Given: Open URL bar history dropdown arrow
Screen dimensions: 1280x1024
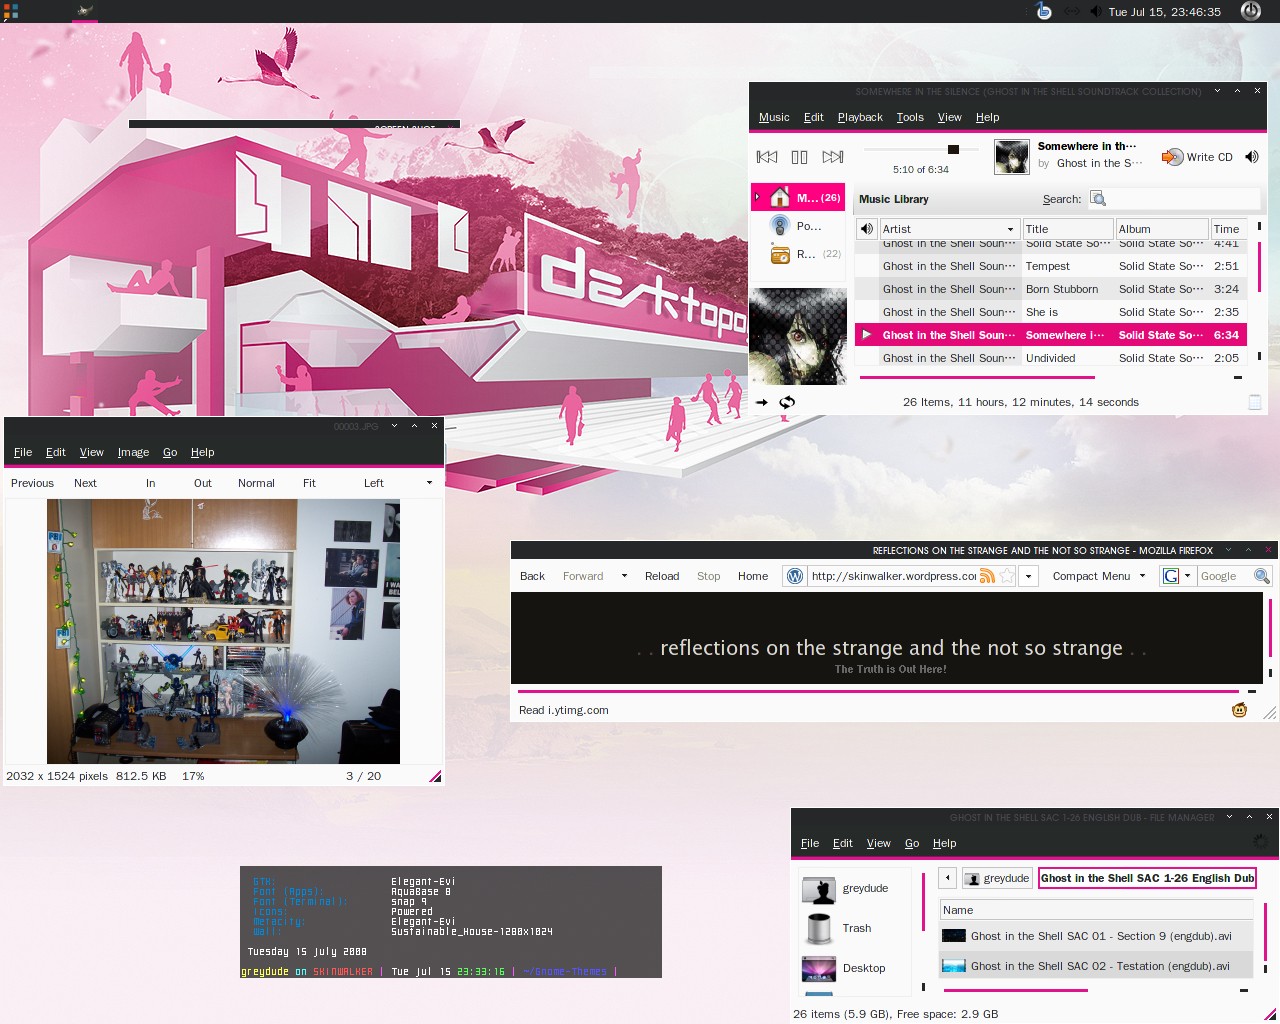Looking at the screenshot, I should tap(1028, 576).
